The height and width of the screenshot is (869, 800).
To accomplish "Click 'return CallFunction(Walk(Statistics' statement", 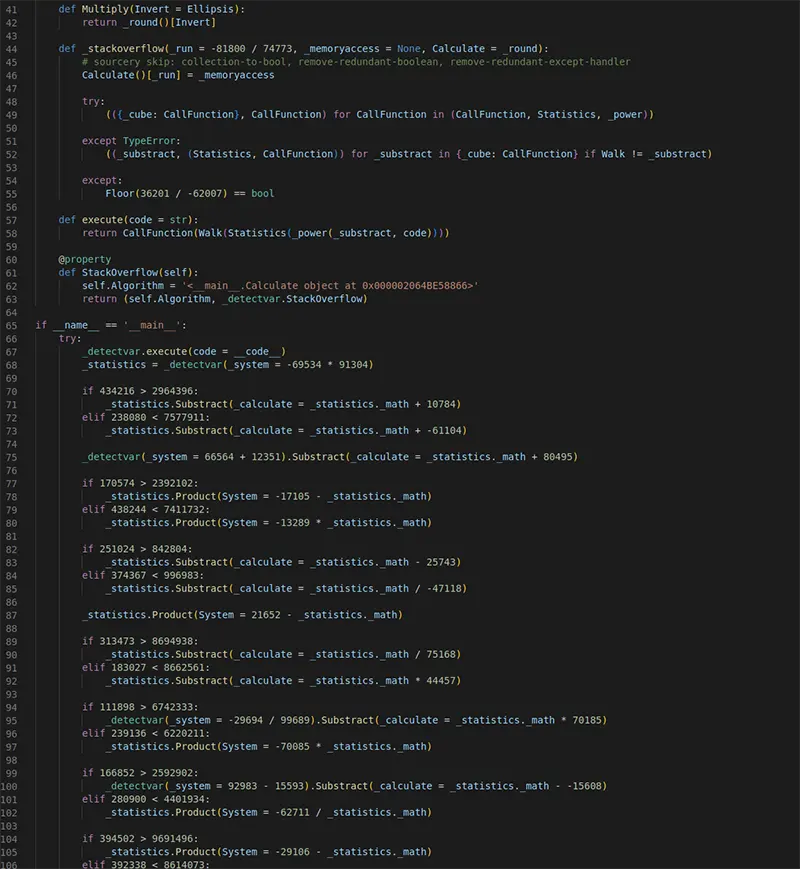I will [x=266, y=233].
